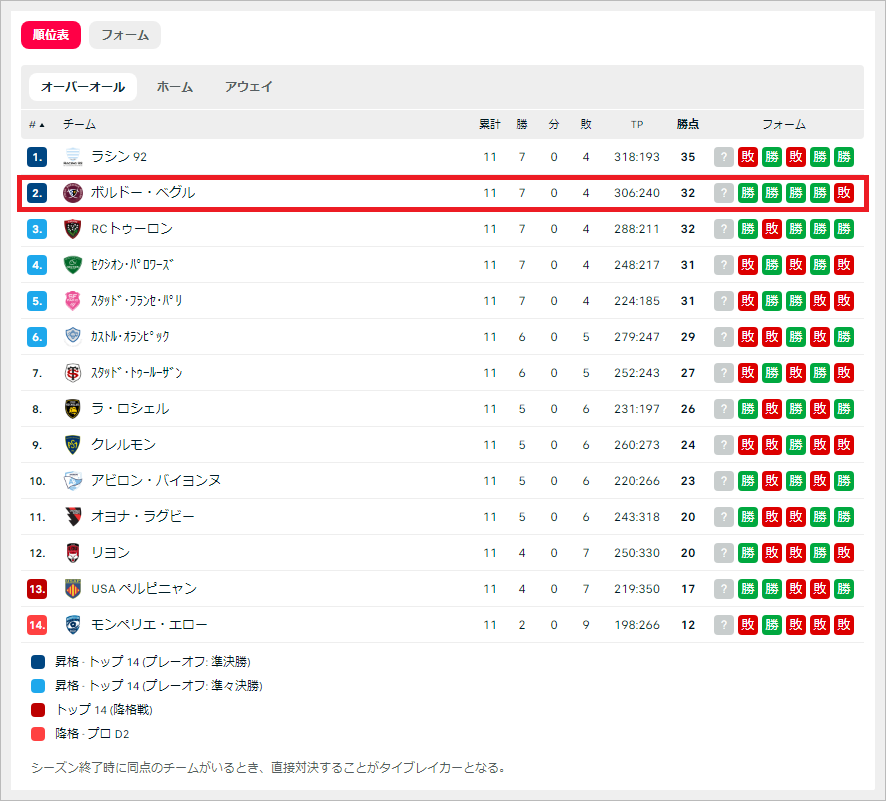Select the 順位表 tab
Screen dimensions: 886x801
51,35
